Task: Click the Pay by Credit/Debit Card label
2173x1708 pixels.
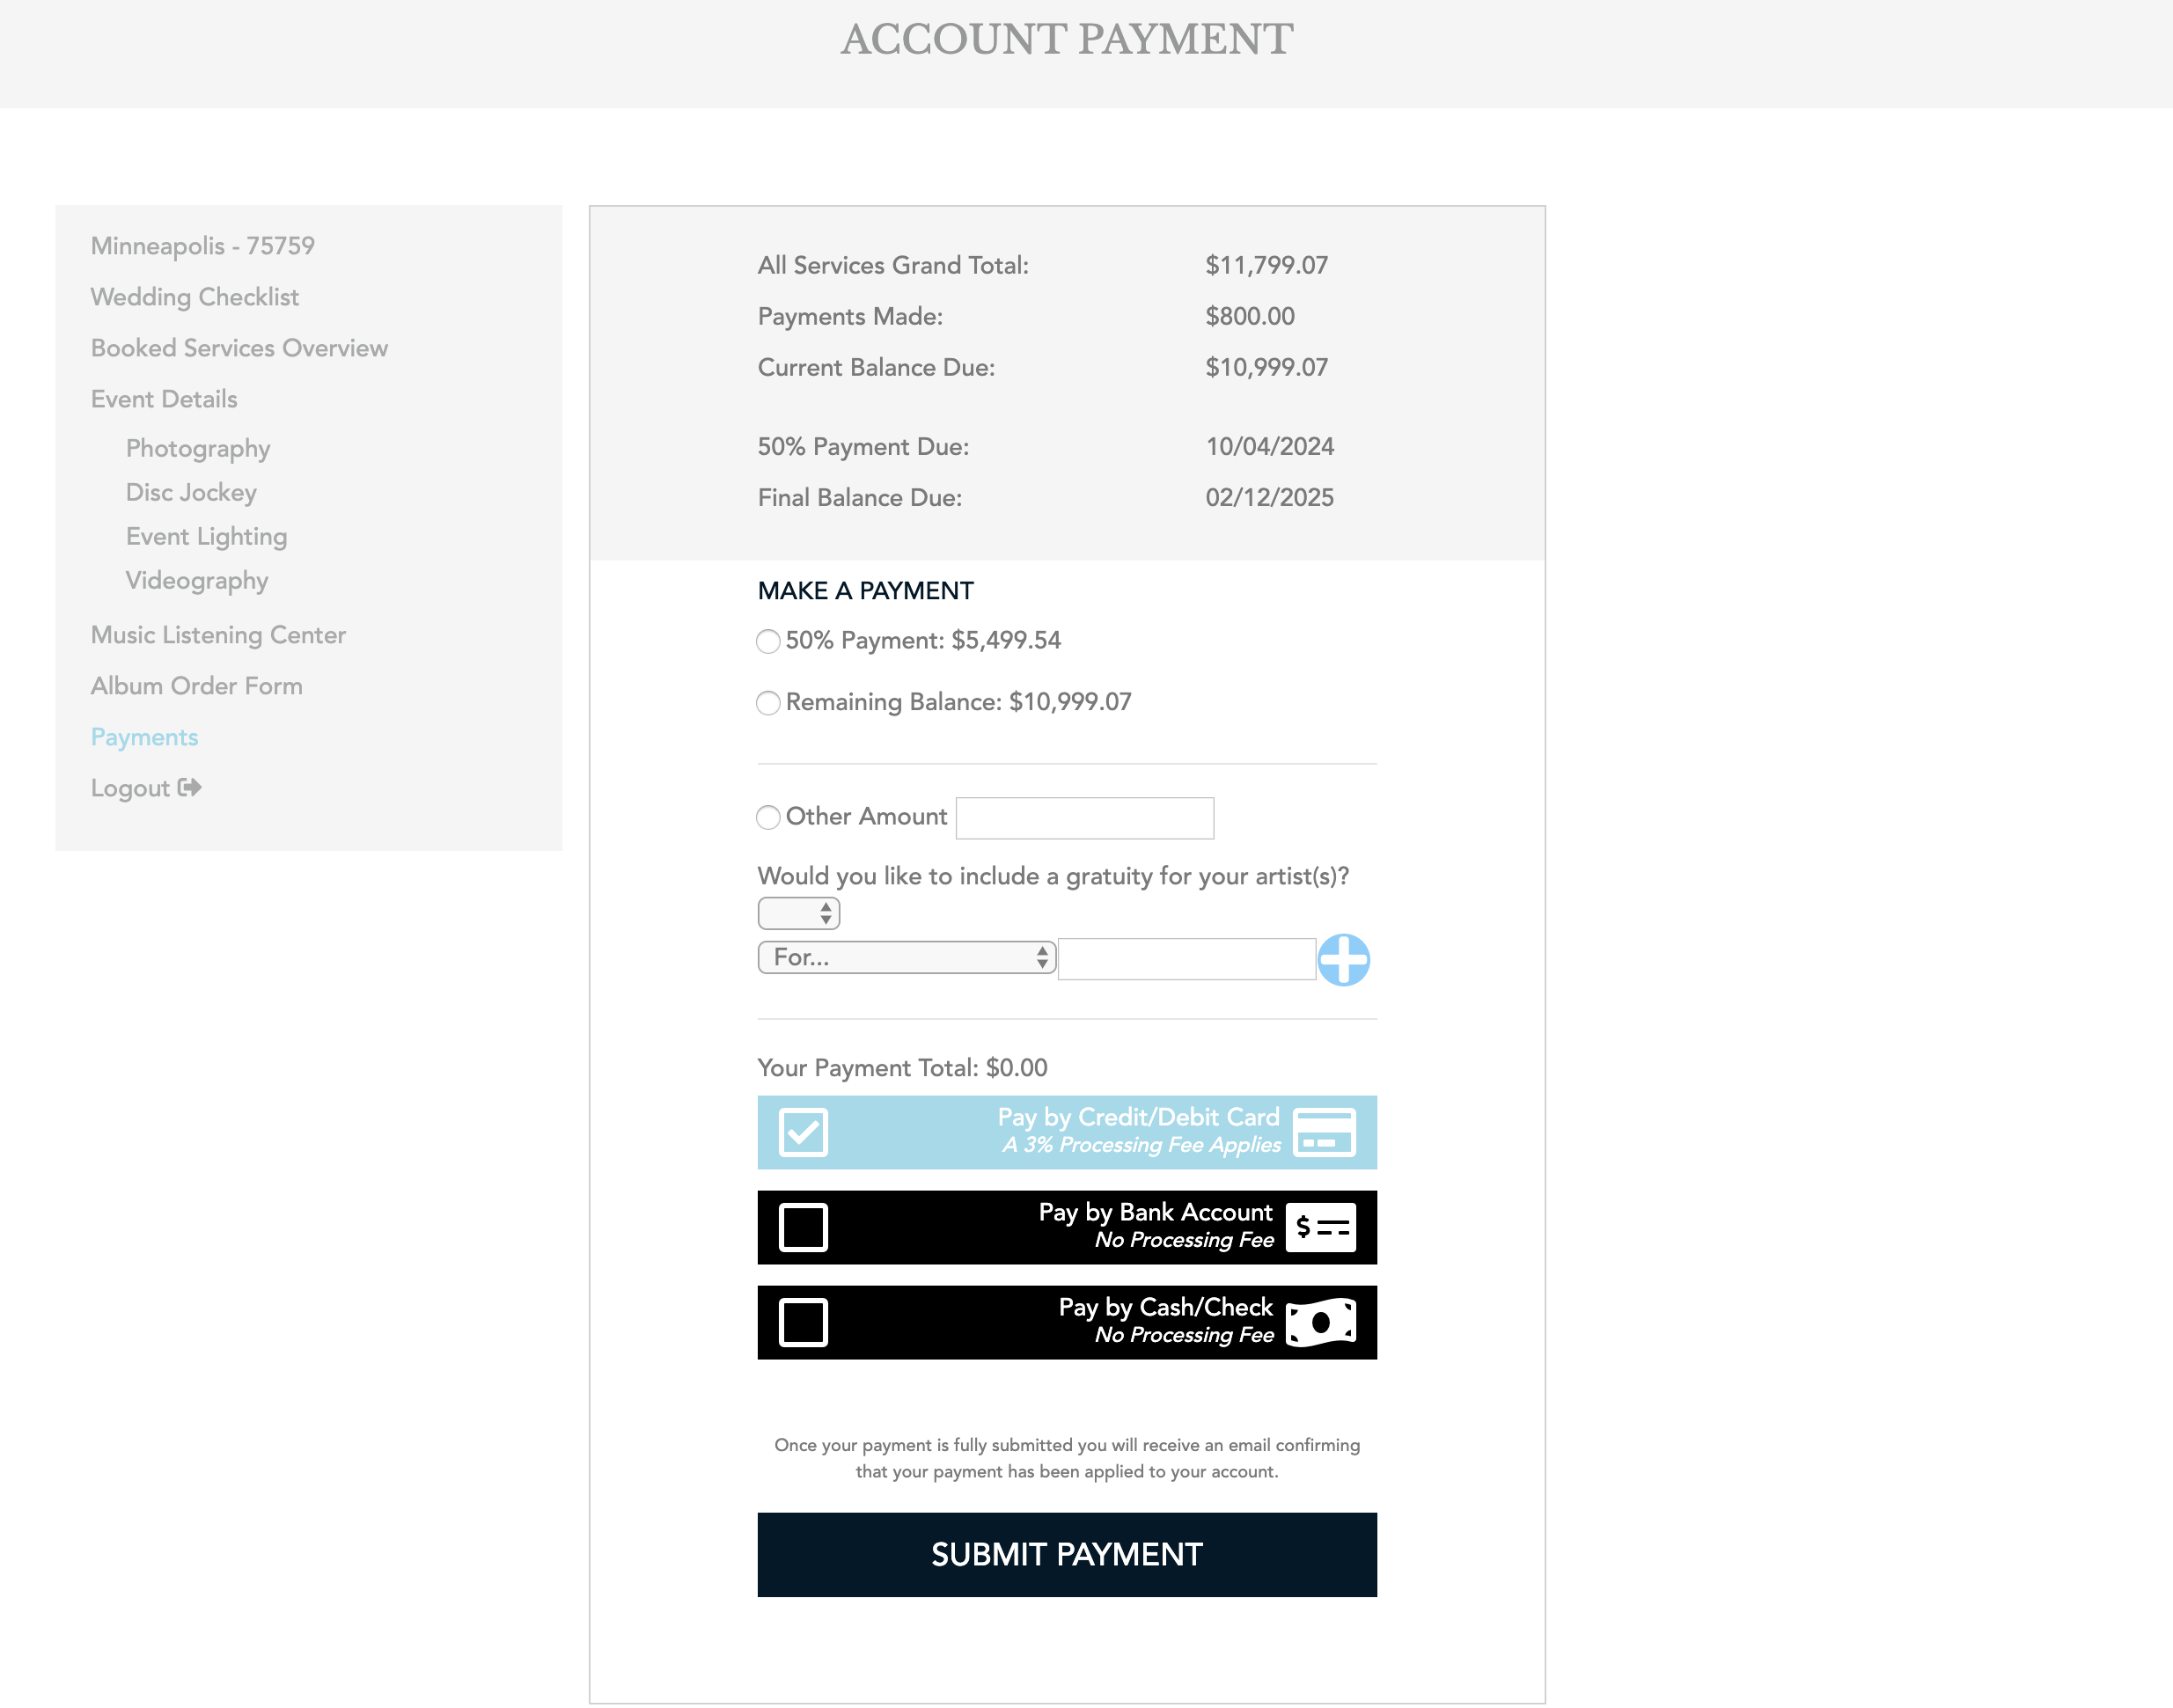Action: point(1138,1117)
